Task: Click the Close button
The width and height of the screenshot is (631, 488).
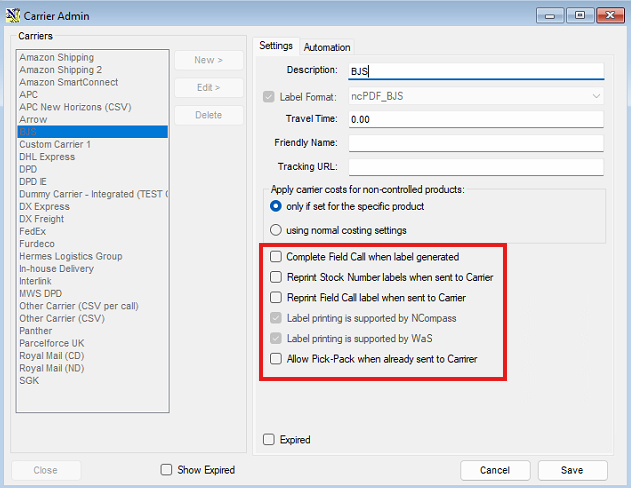Action: click(x=45, y=470)
